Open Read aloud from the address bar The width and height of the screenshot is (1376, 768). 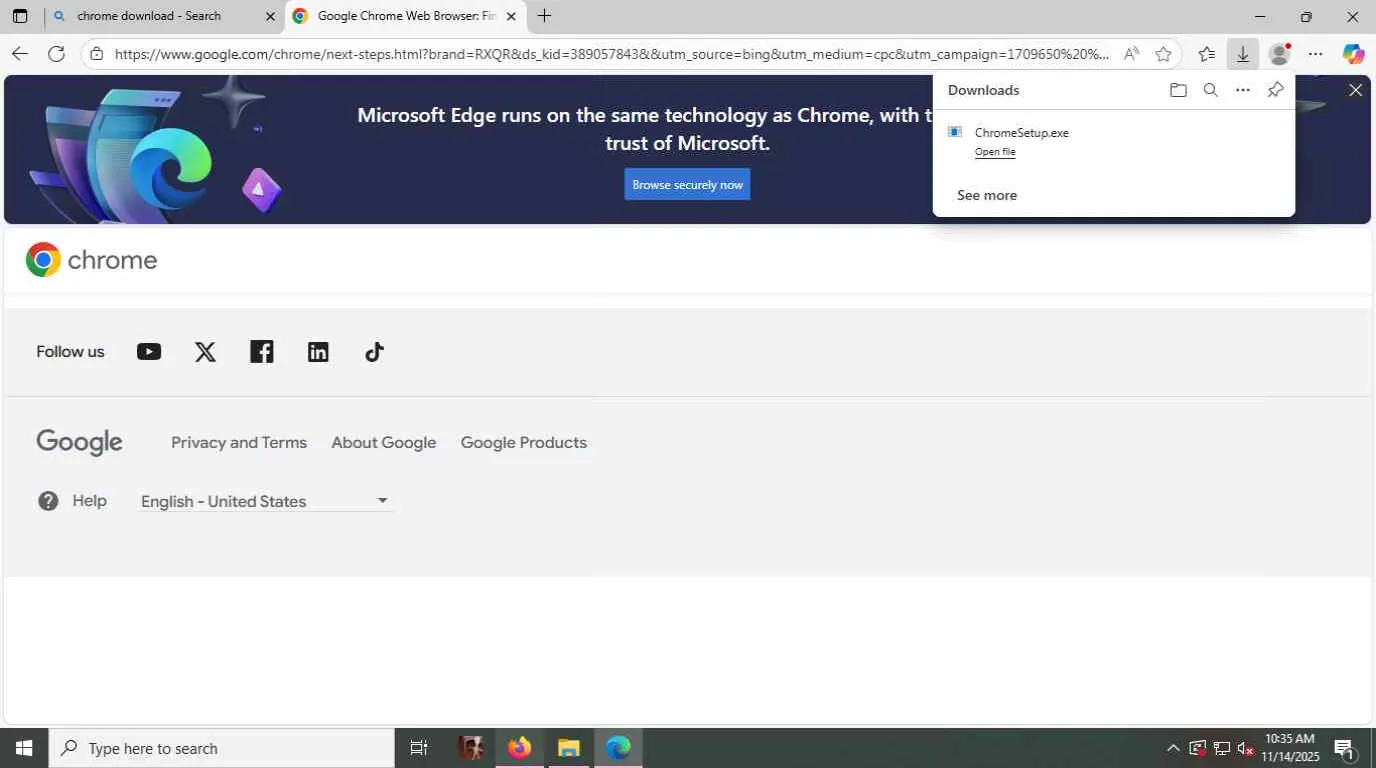point(1131,54)
